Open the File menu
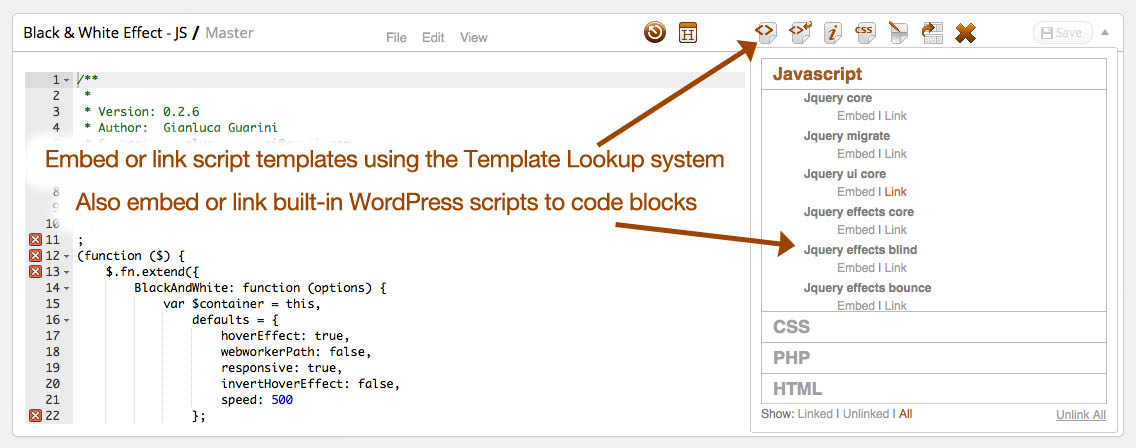The width and height of the screenshot is (1136, 448). click(396, 38)
